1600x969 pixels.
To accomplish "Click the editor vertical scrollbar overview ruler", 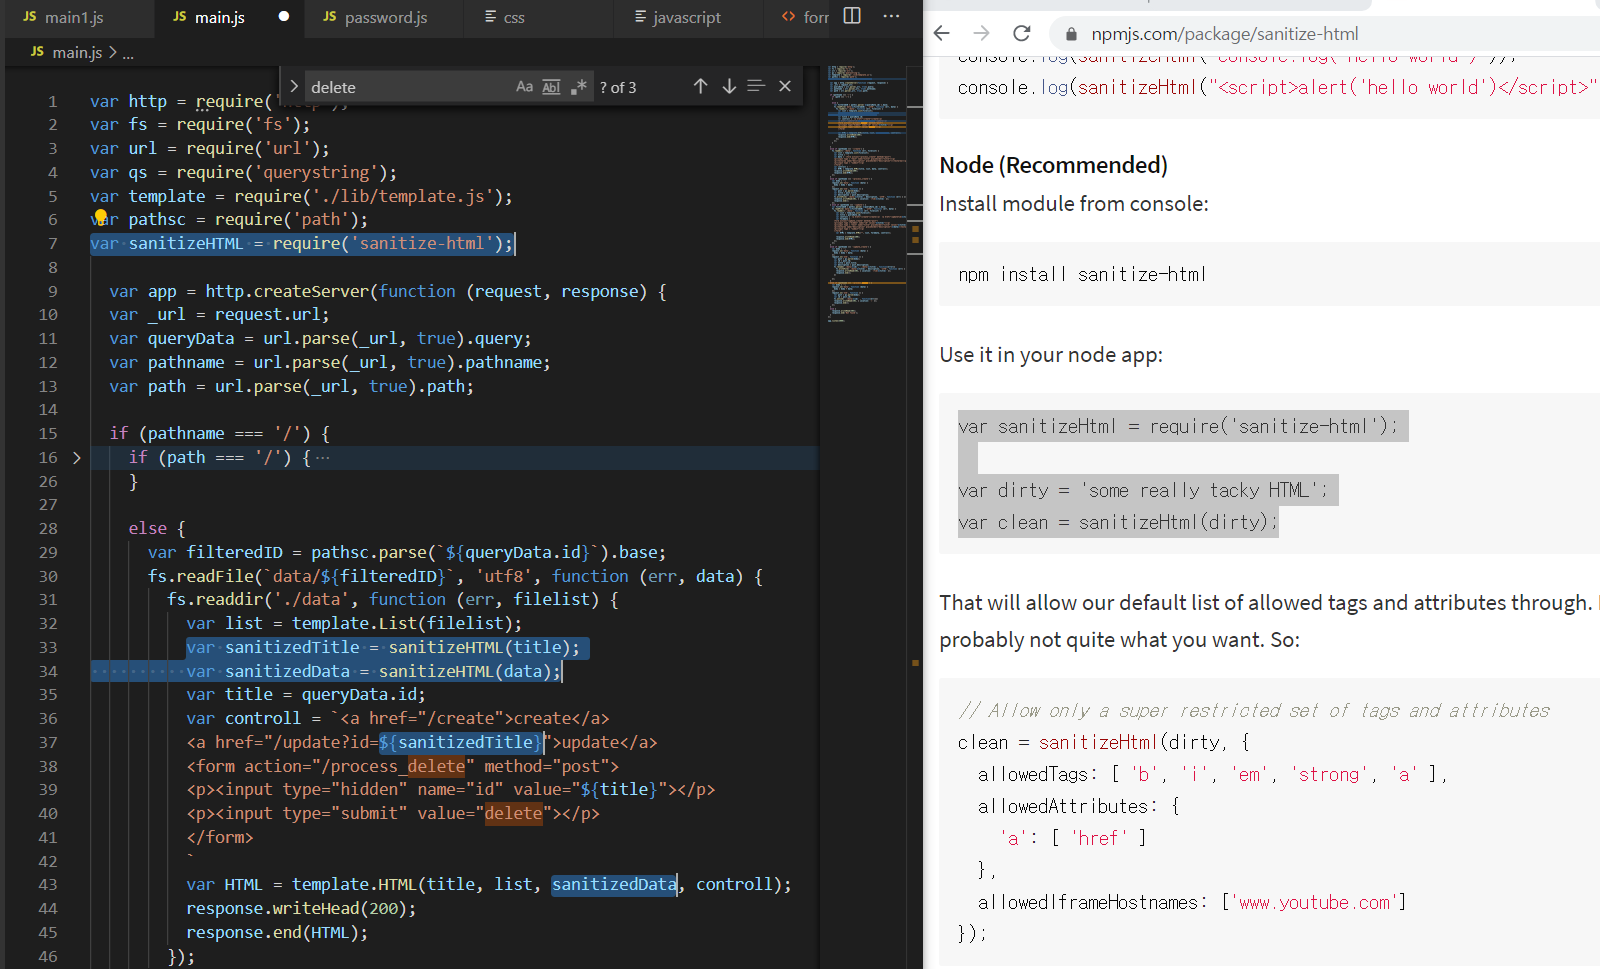I will (915, 515).
